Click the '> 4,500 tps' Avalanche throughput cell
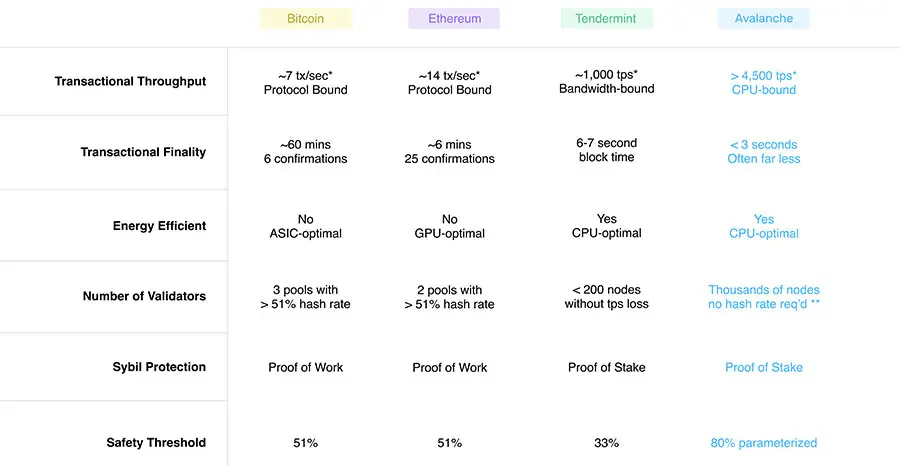 (x=763, y=83)
